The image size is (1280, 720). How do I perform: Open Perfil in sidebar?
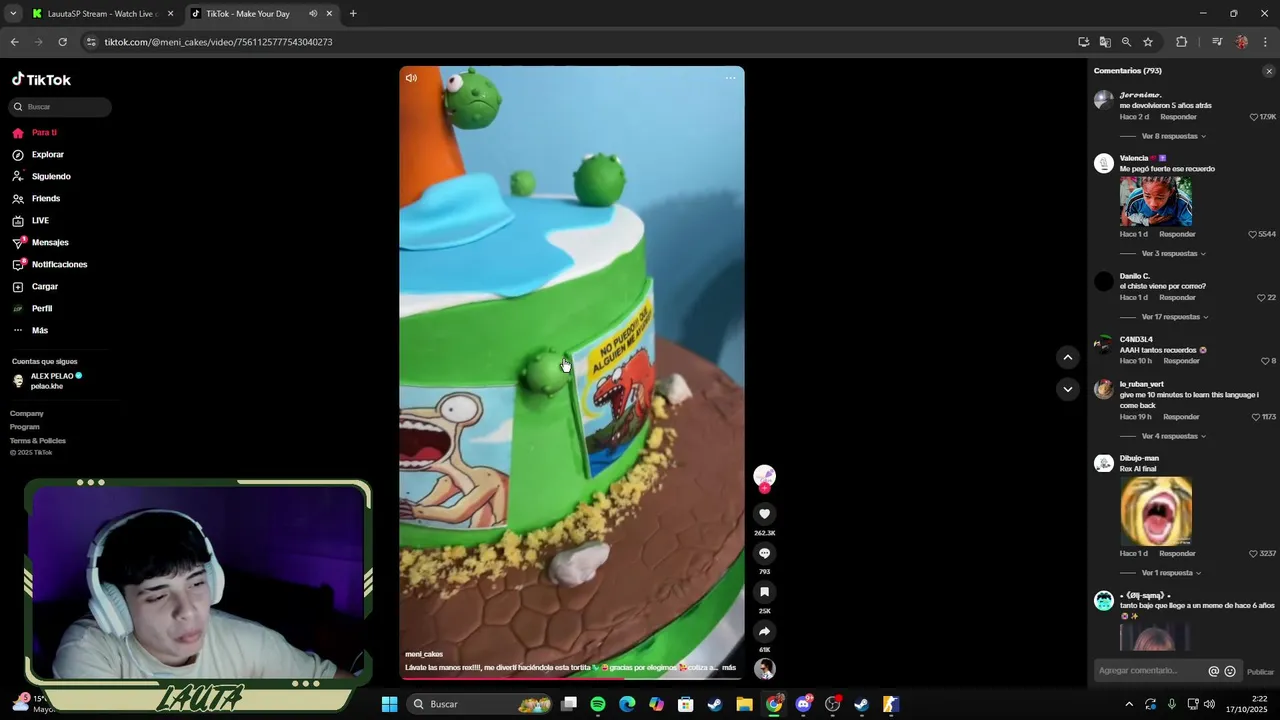[42, 309]
